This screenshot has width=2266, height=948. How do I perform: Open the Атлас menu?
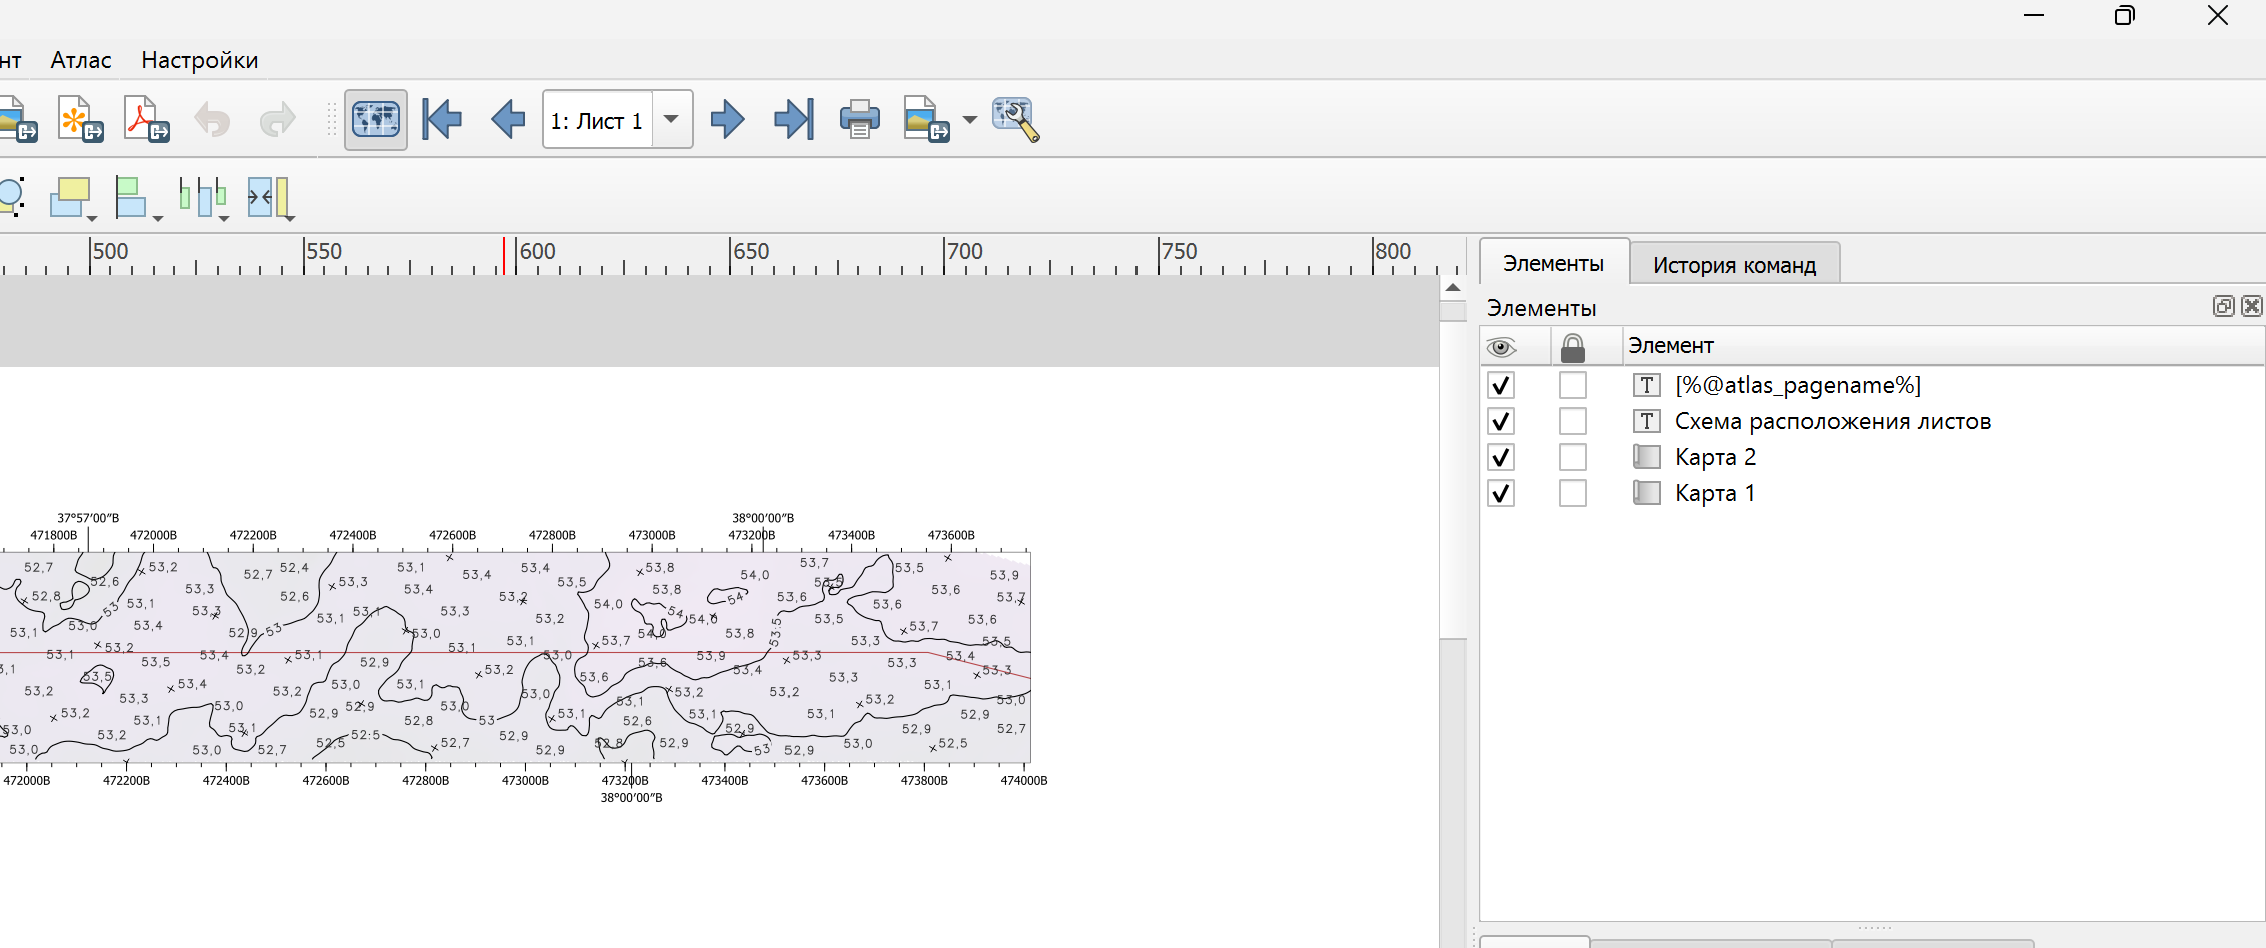point(81,60)
